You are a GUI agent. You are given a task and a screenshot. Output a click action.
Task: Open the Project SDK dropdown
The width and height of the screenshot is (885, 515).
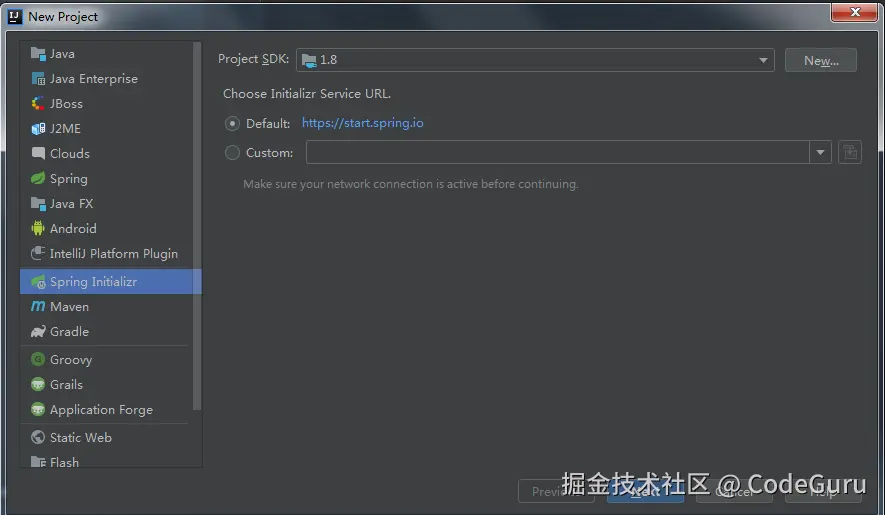[x=535, y=60]
